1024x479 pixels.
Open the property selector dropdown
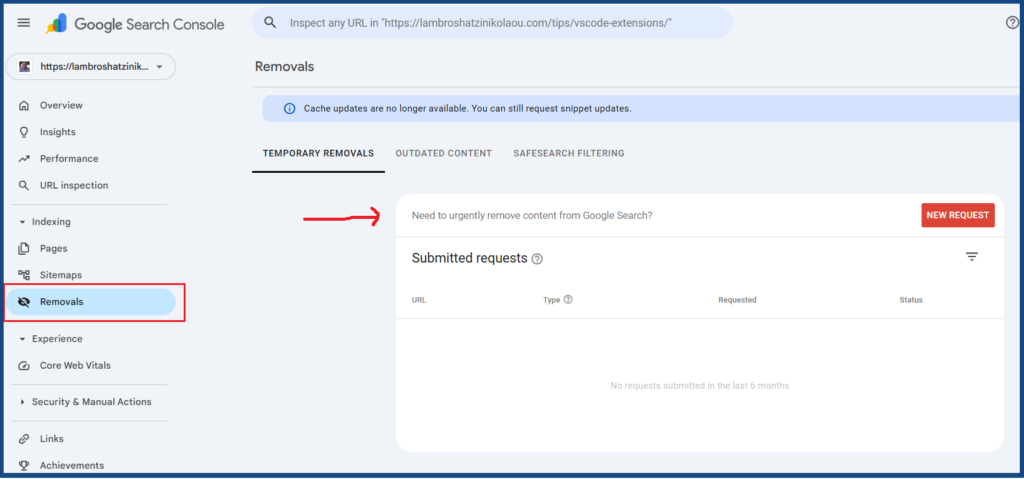[91, 67]
